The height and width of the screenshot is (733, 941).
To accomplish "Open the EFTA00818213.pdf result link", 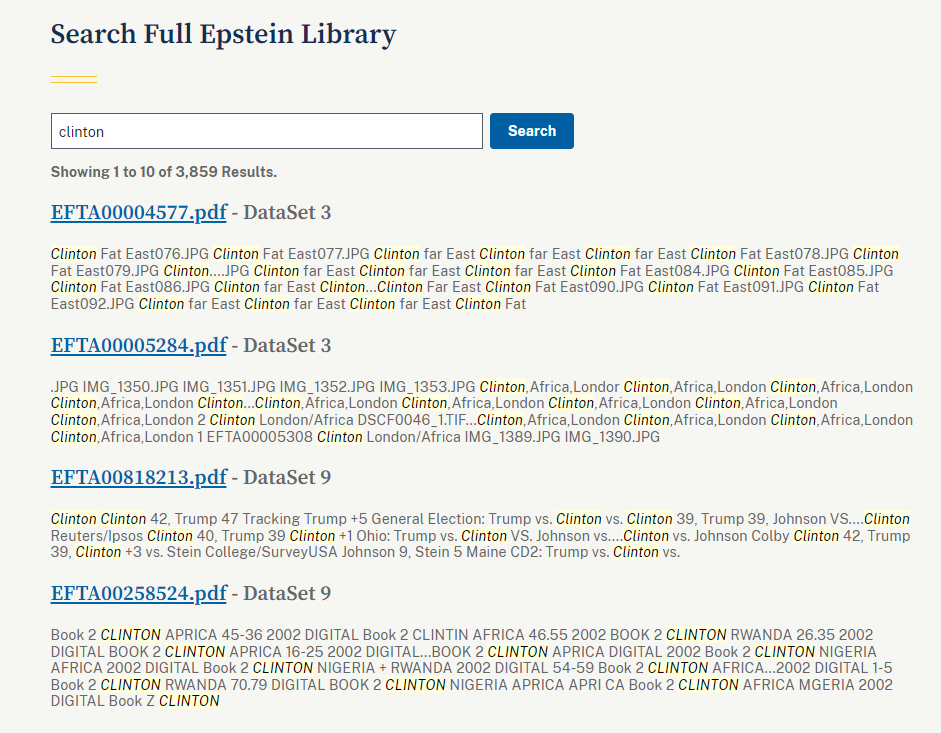I will (x=139, y=478).
